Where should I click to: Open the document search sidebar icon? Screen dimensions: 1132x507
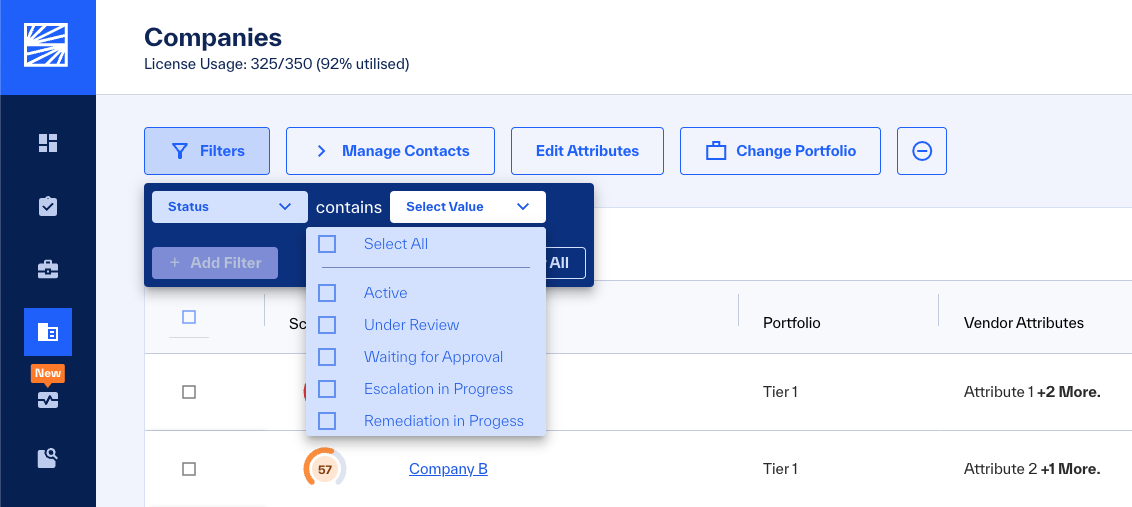(48, 459)
